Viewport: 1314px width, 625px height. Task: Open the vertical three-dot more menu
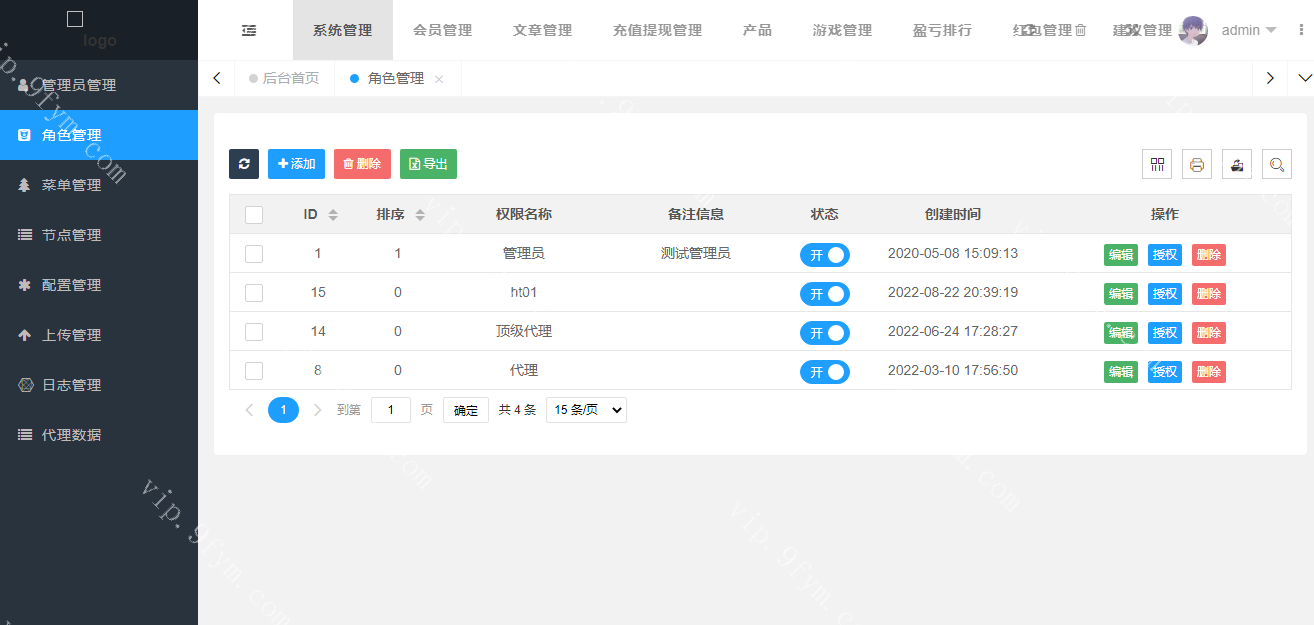(1301, 30)
